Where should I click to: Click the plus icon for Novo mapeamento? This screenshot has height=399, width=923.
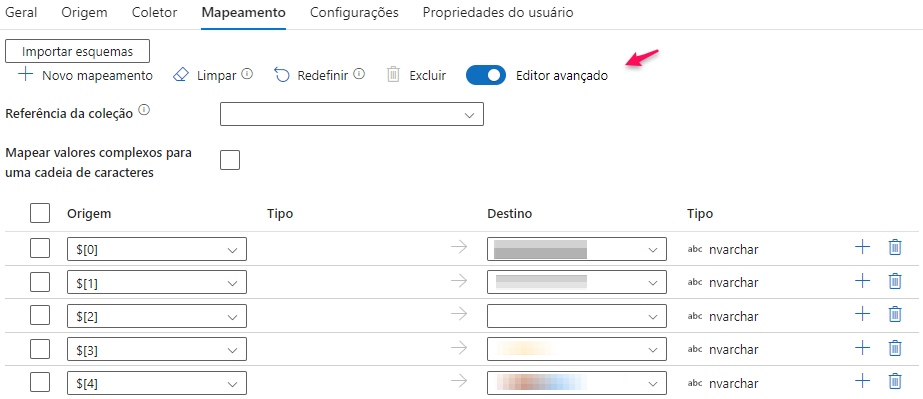tap(25, 75)
